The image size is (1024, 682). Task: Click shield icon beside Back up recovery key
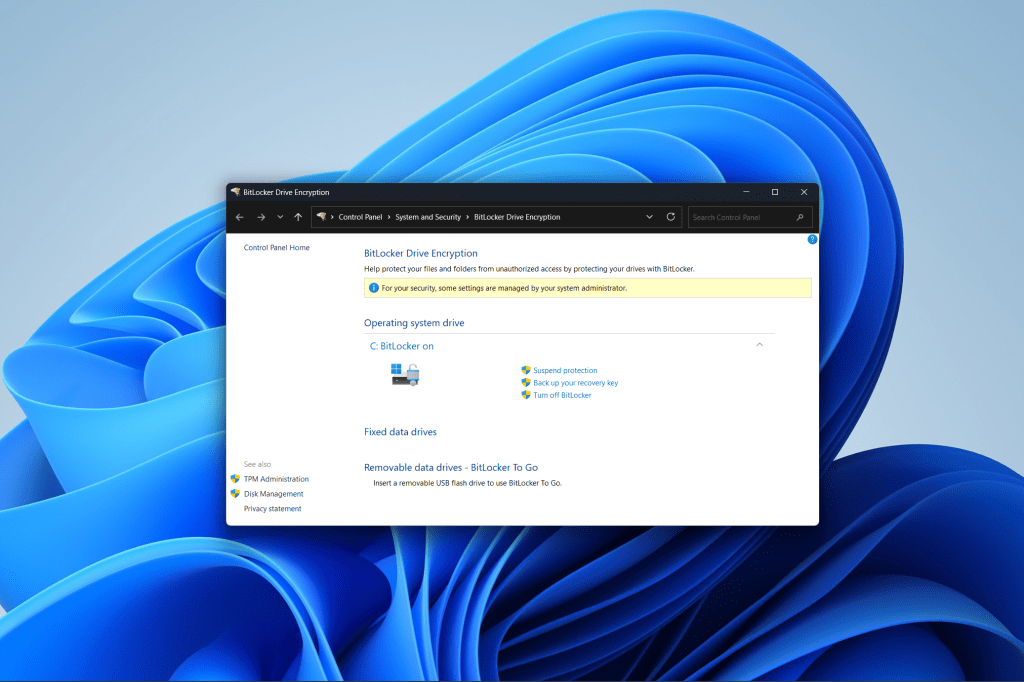pos(526,383)
